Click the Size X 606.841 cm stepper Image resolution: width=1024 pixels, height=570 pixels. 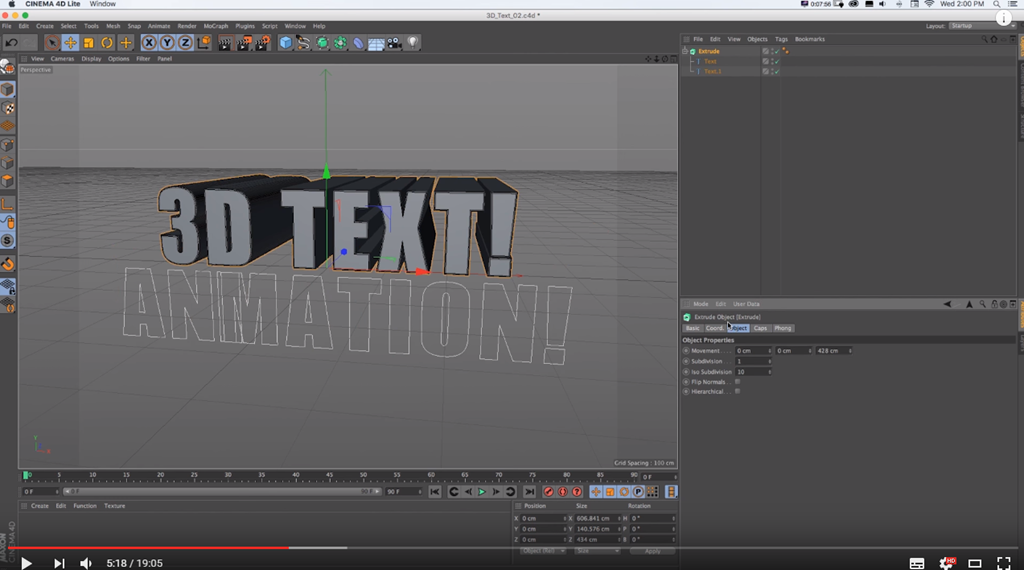(619, 518)
